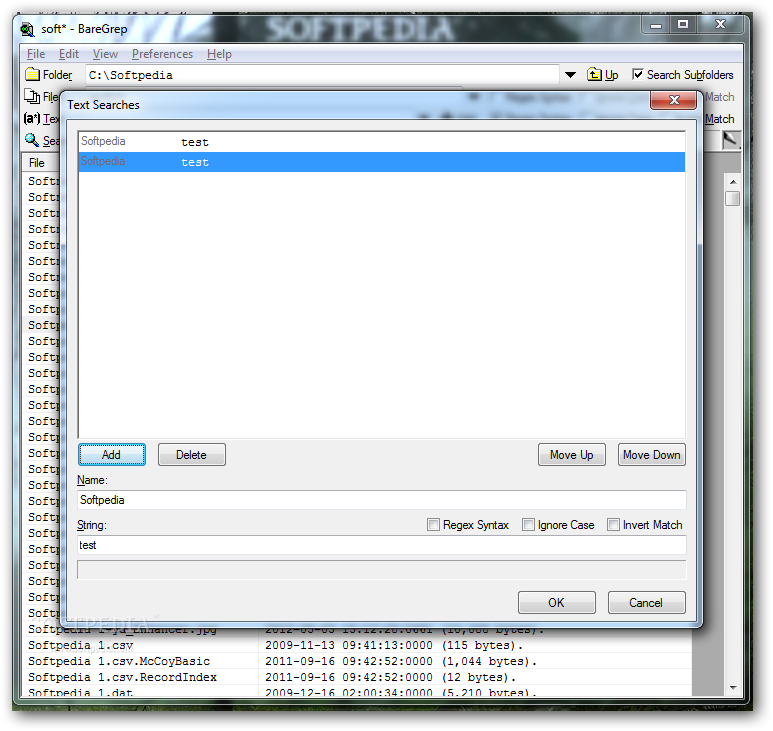Open the Help menu
The height and width of the screenshot is (731, 773).
point(219,54)
